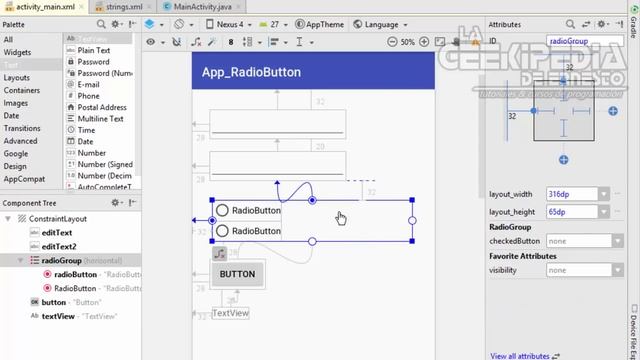
Task: Add bottom constraint plus icon
Action: 563,160
